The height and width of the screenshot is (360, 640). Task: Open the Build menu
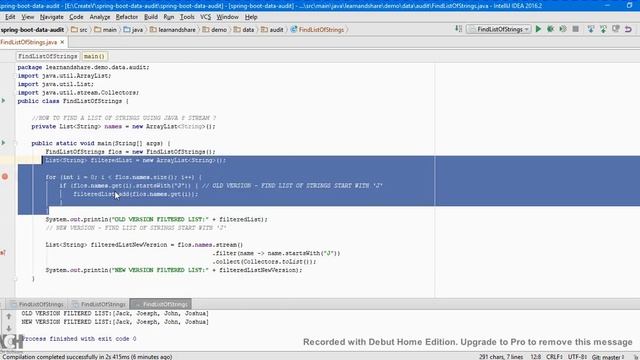(151, 17)
